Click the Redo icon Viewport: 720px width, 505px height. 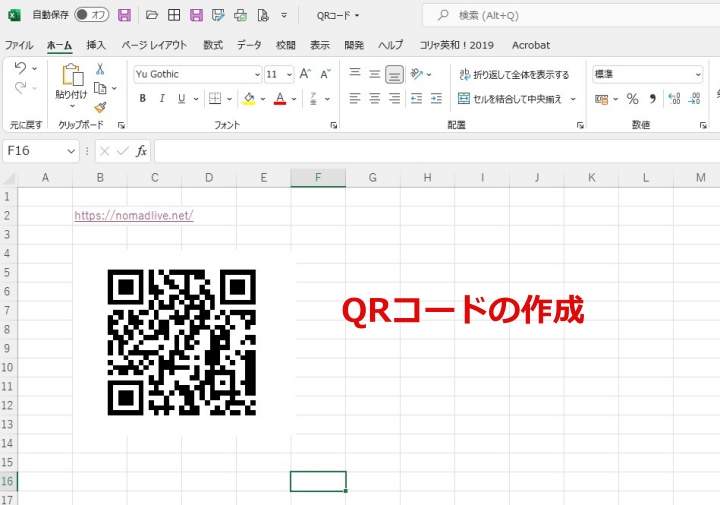[20, 87]
